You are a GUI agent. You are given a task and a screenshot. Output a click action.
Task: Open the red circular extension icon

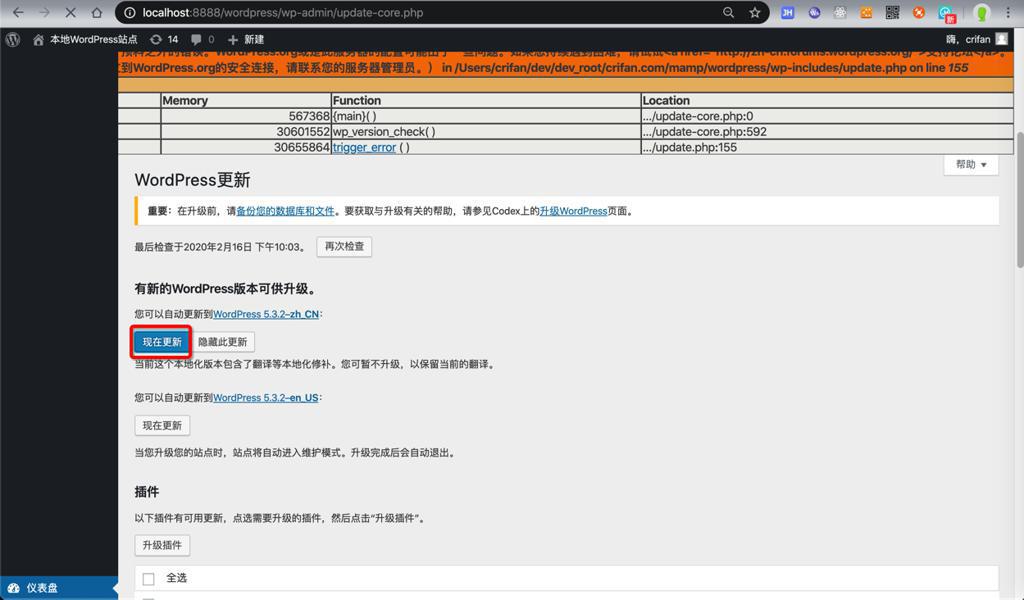point(918,12)
